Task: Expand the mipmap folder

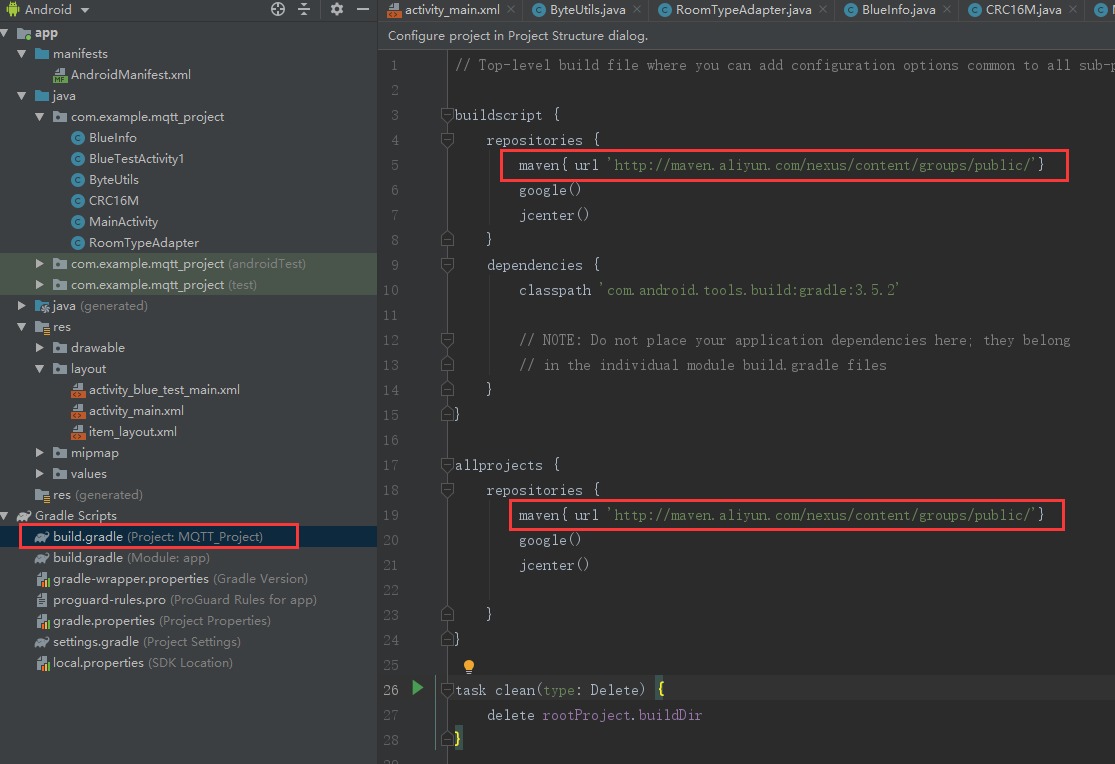Action: coord(40,452)
